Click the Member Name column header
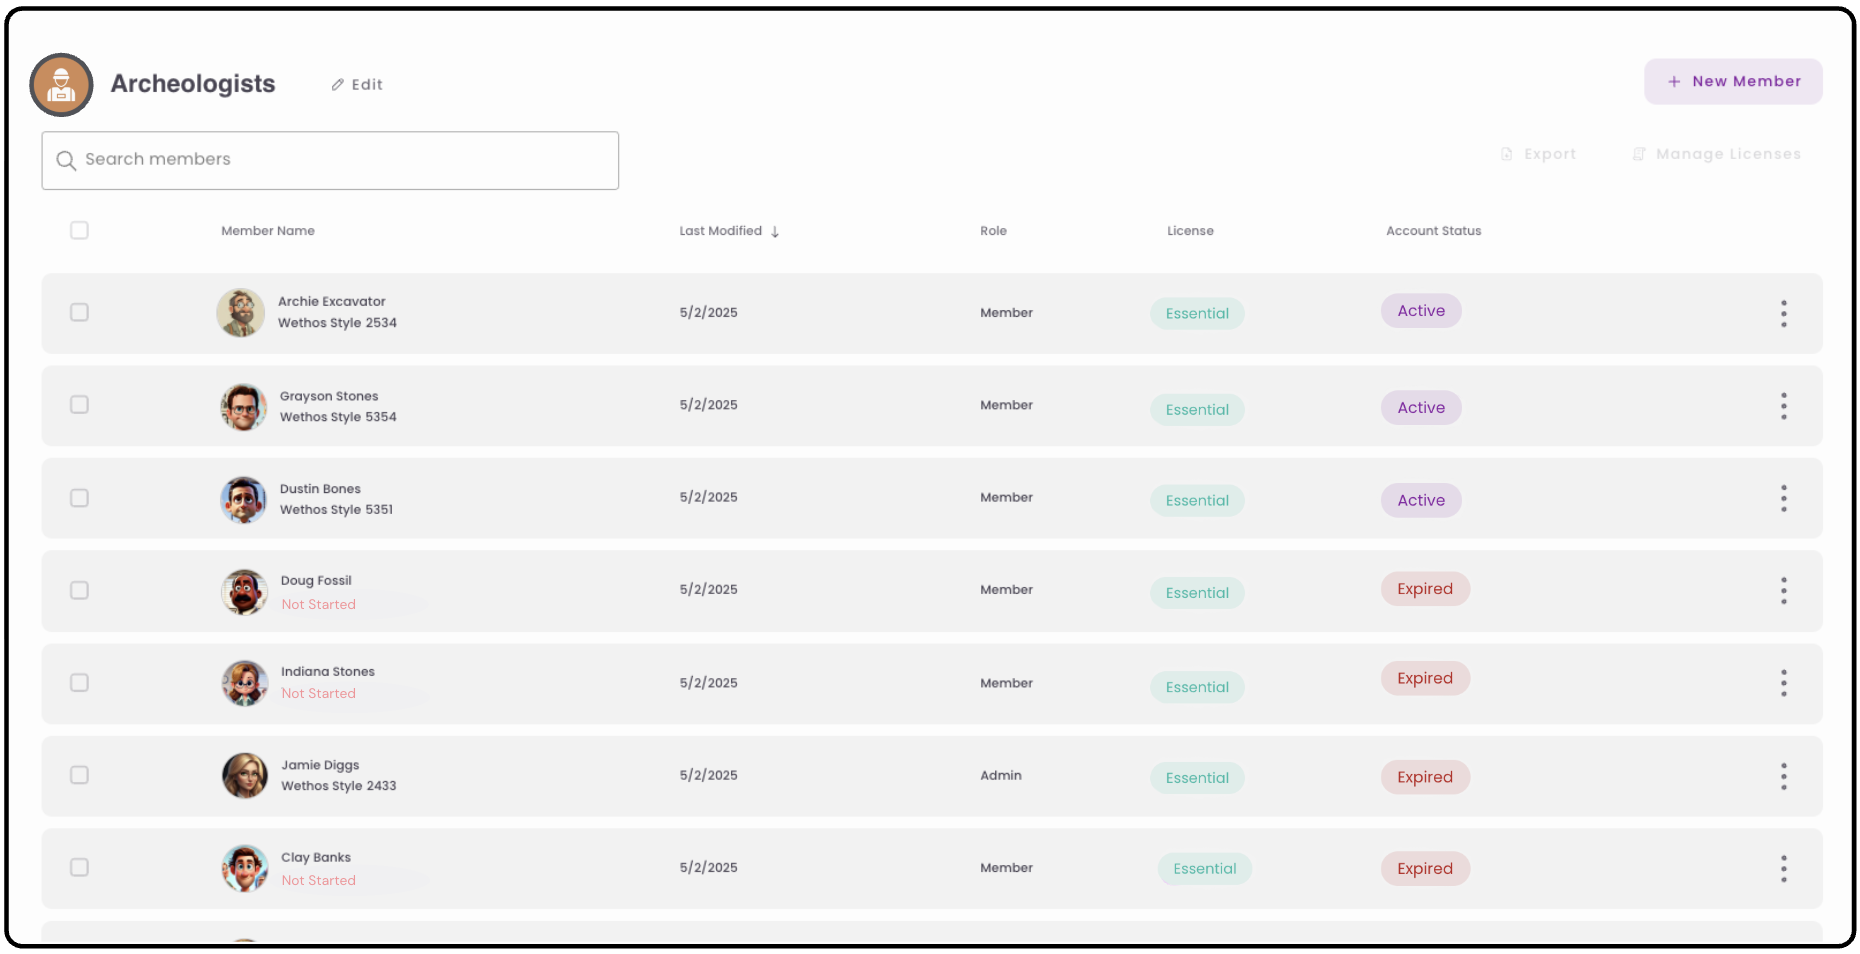This screenshot has width=1860, height=954. [268, 231]
